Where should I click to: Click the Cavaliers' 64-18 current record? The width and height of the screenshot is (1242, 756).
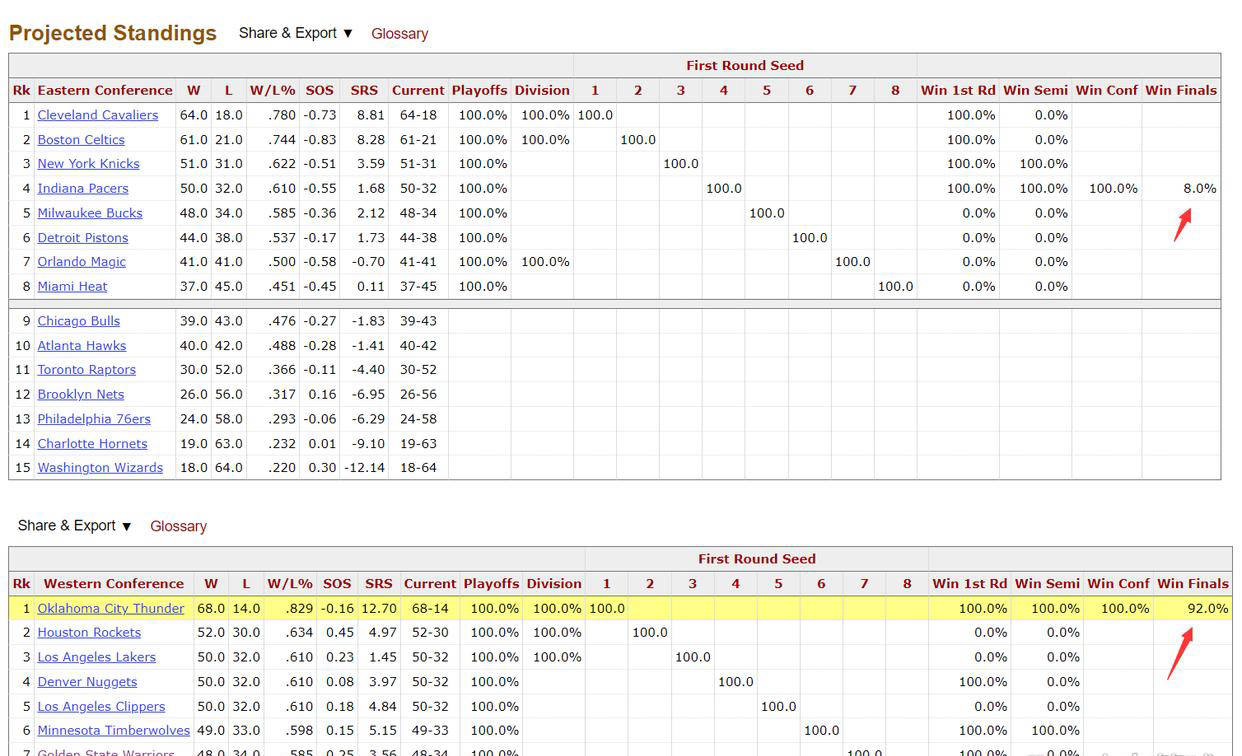418,115
